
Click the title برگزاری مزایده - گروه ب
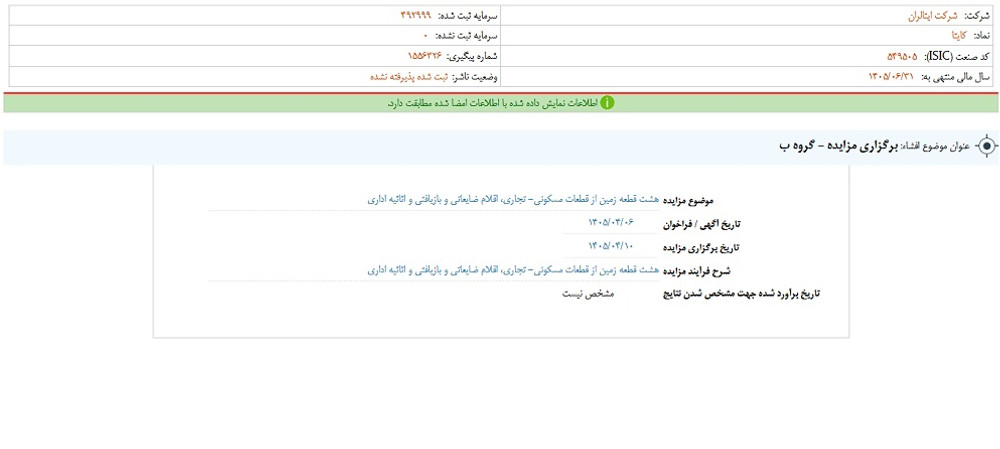click(839, 147)
